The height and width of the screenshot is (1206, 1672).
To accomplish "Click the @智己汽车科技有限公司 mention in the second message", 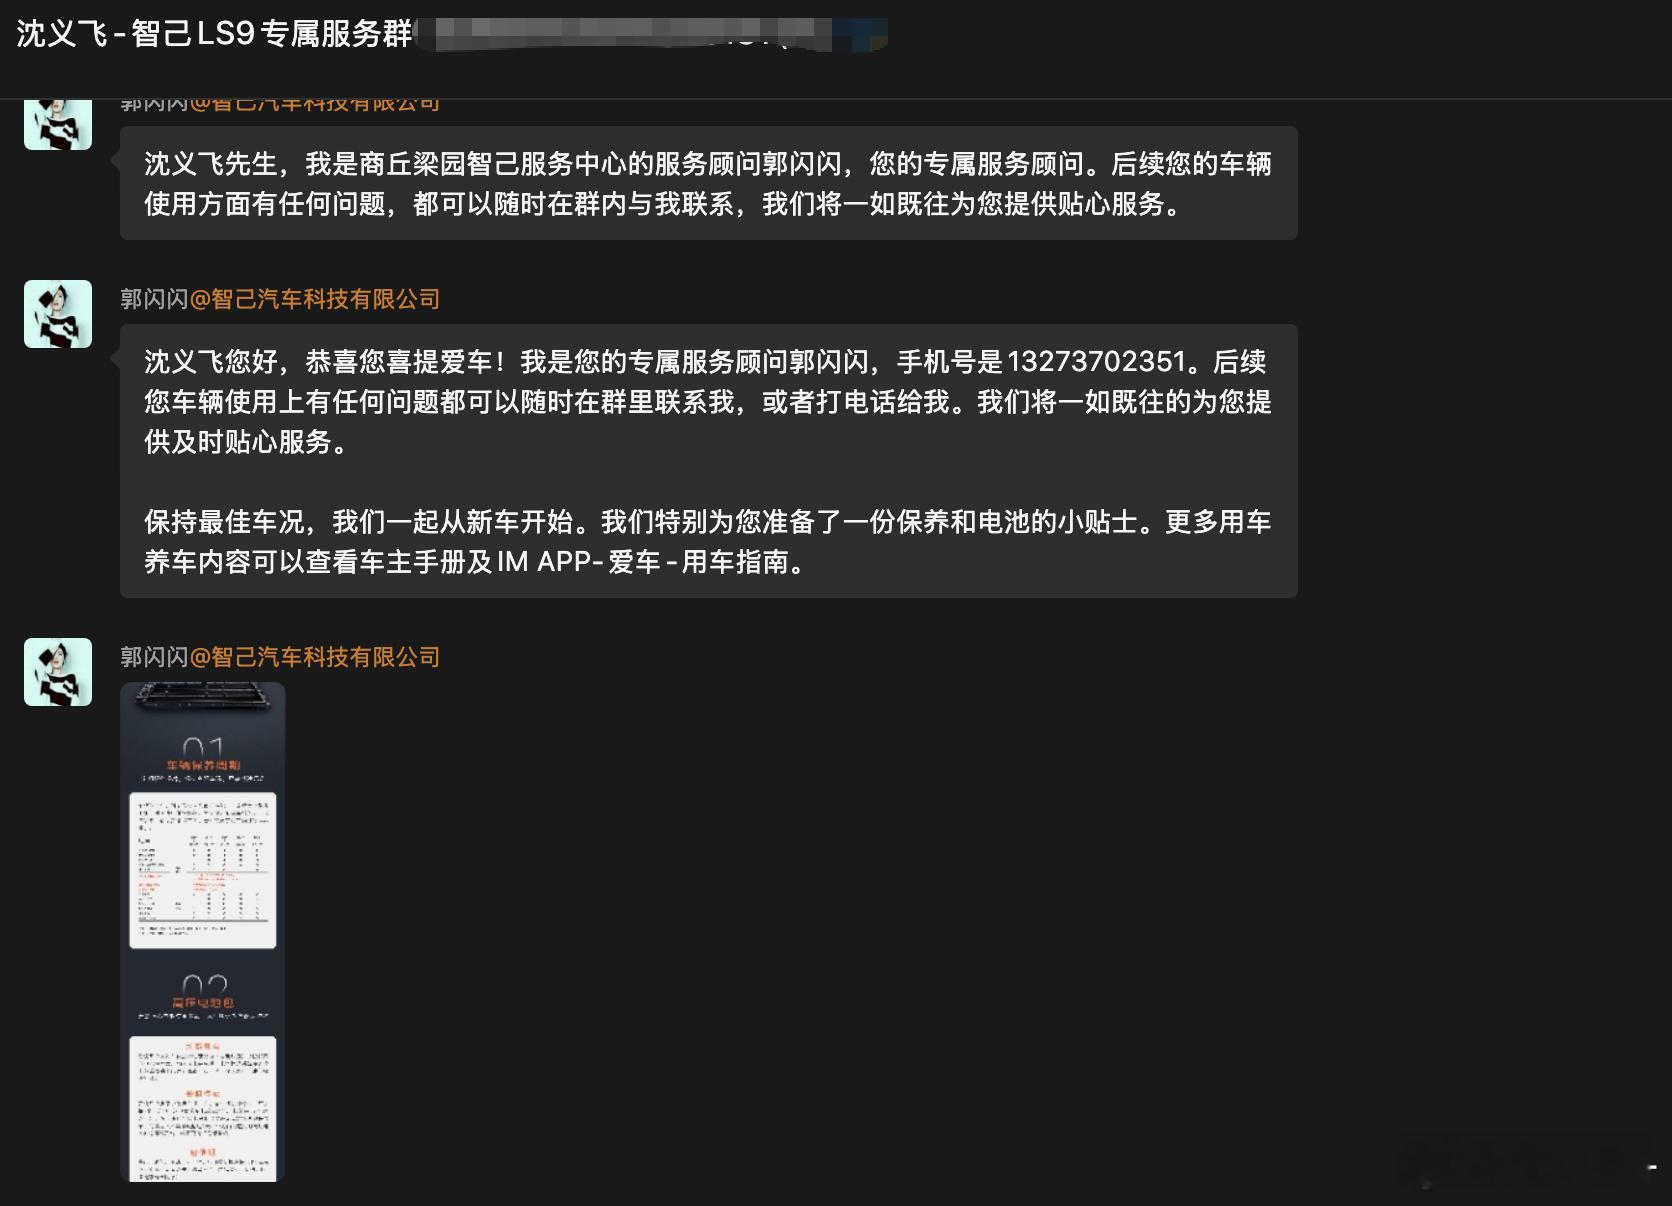I will coord(322,299).
